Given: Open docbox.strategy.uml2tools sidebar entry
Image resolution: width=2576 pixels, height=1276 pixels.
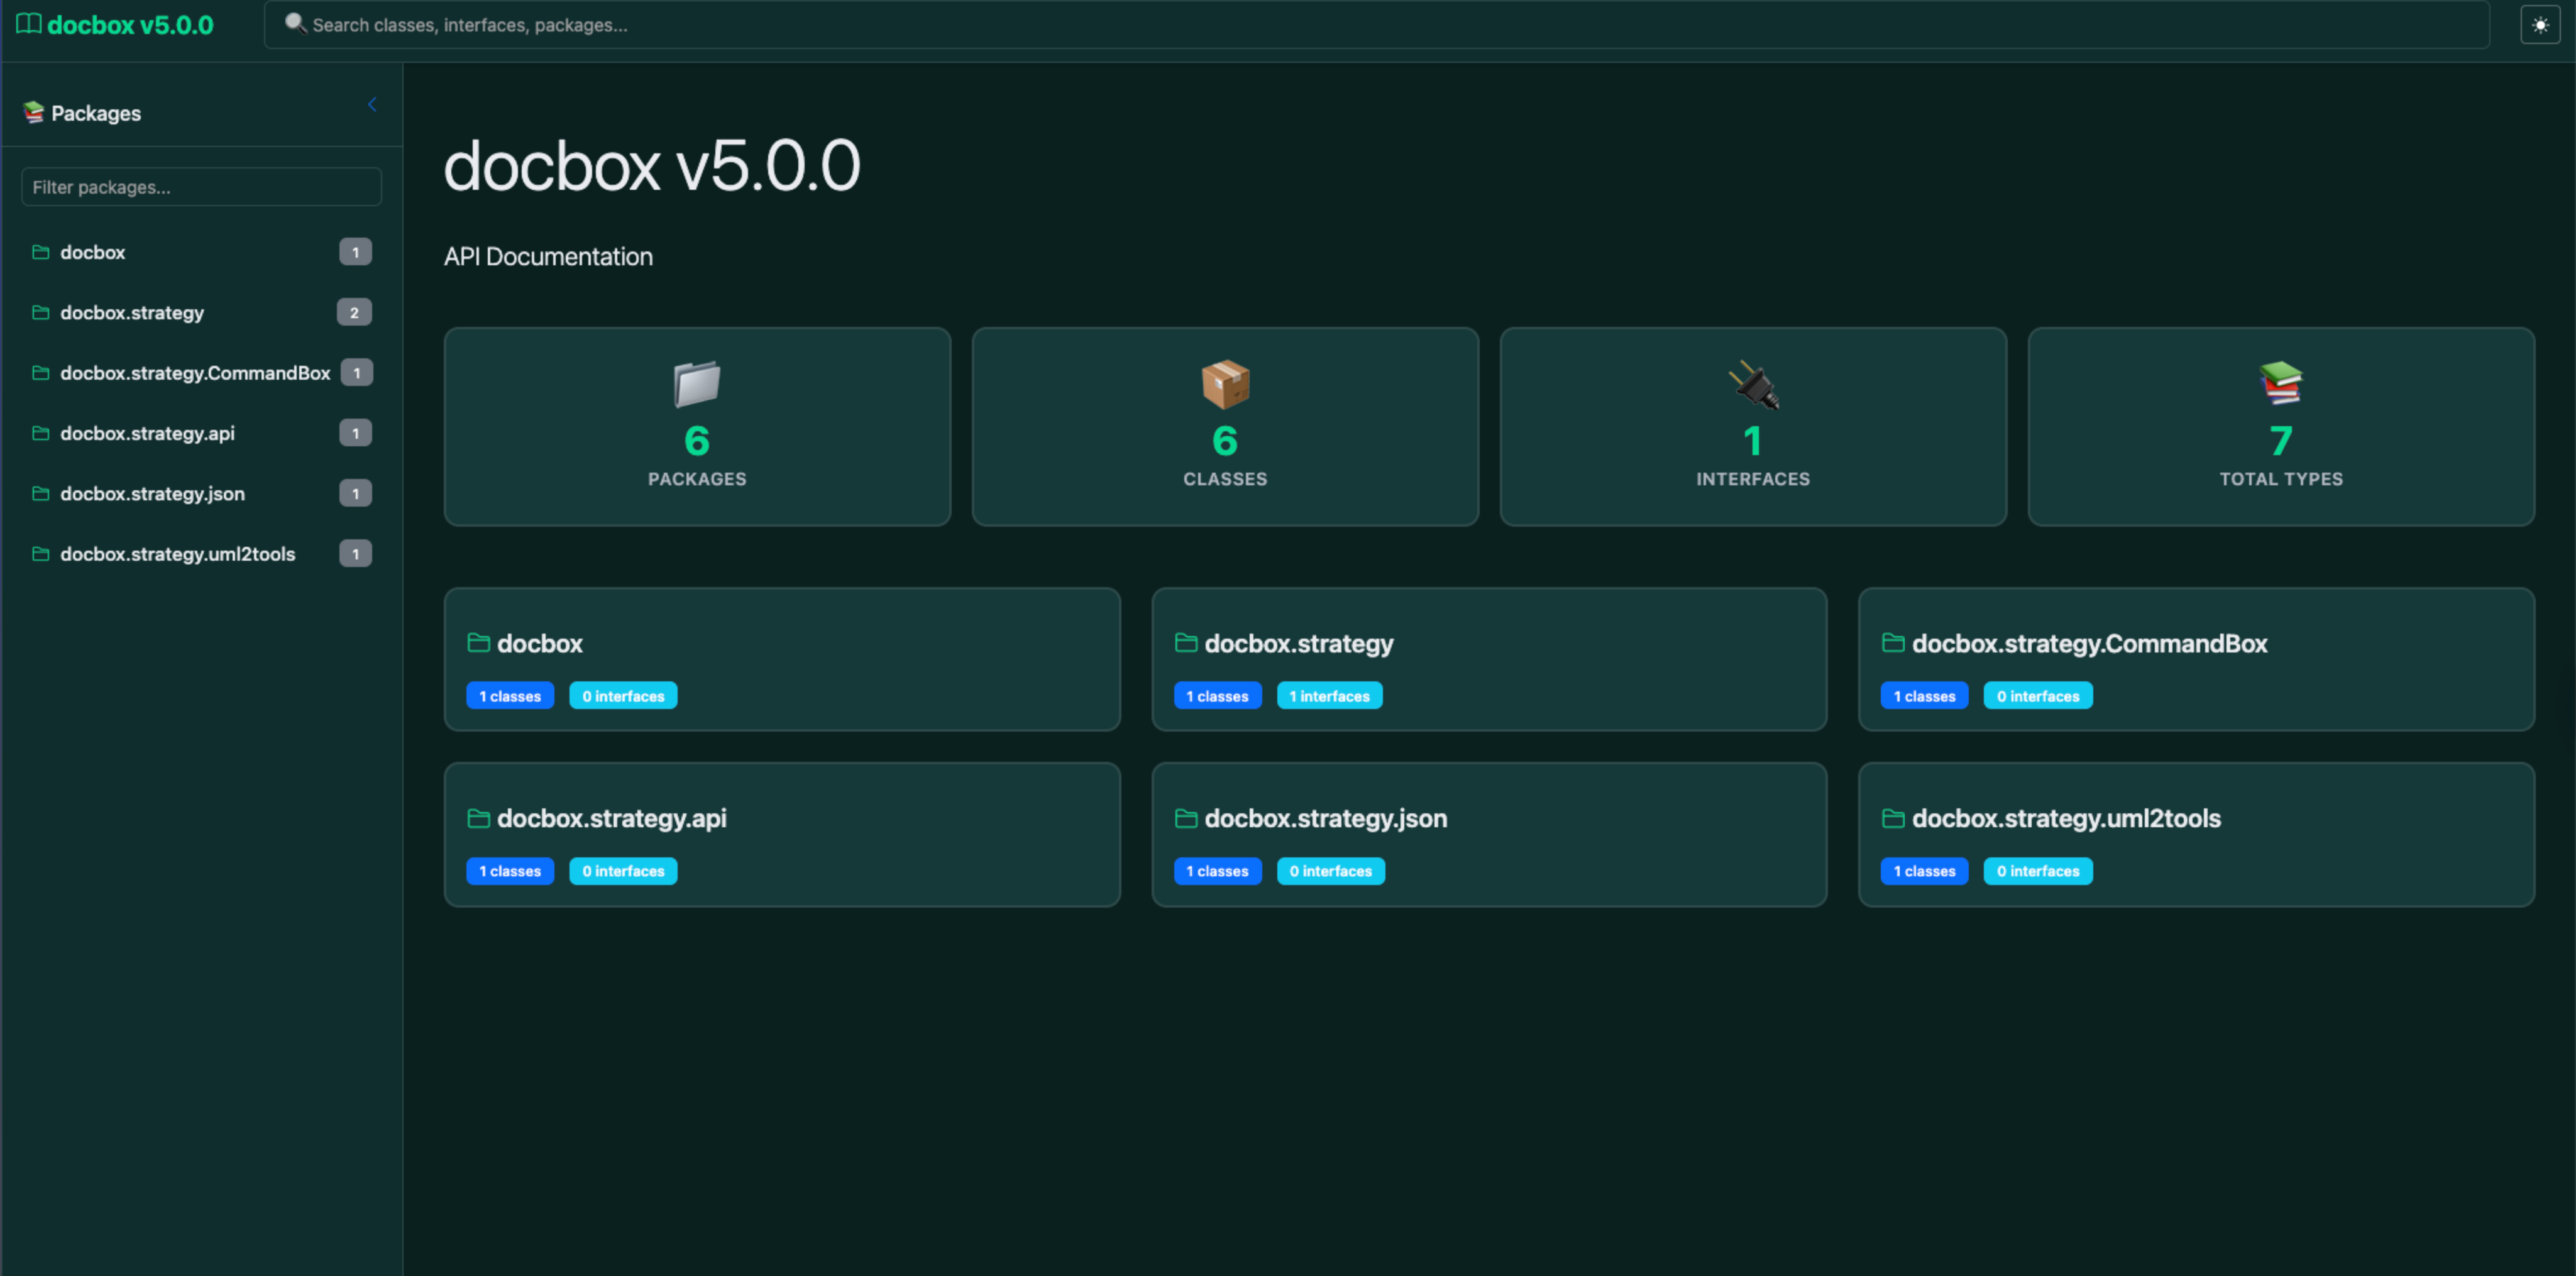Looking at the screenshot, I should (177, 554).
